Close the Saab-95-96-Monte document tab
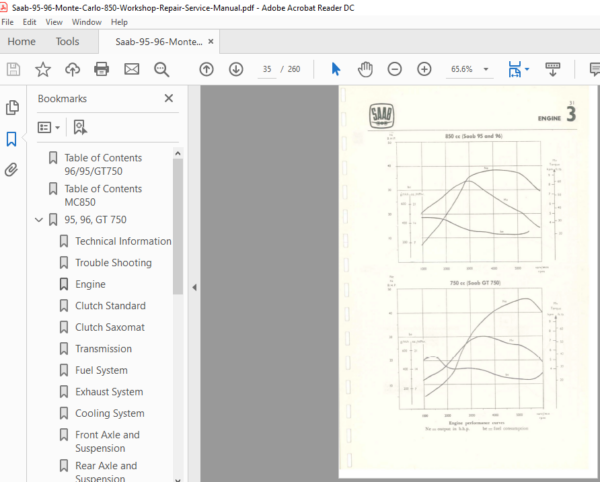 pyautogui.click(x=211, y=42)
